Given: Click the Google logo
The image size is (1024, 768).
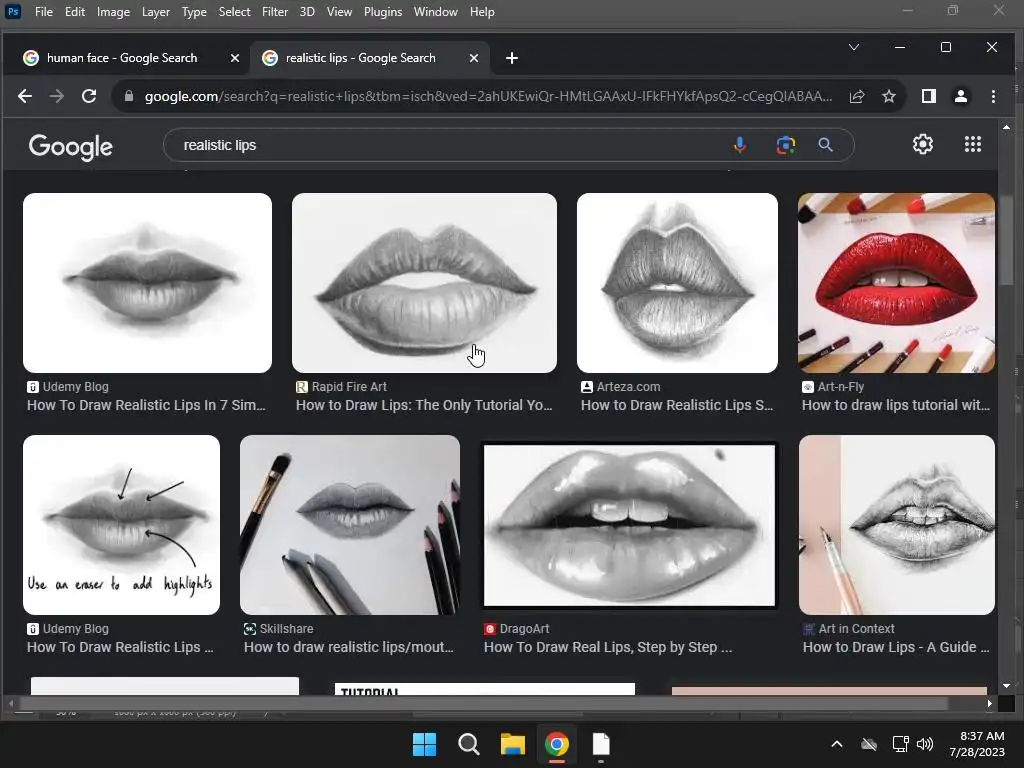Looking at the screenshot, I should (71, 146).
